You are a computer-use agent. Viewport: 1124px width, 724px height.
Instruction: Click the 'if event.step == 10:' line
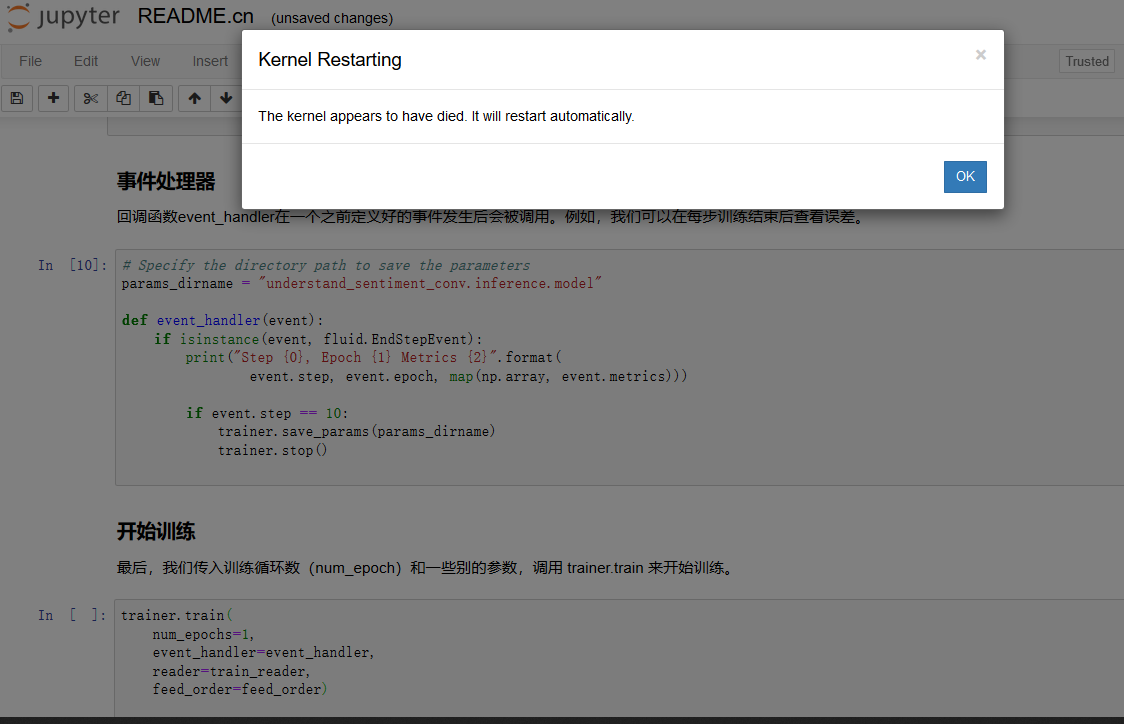267,414
